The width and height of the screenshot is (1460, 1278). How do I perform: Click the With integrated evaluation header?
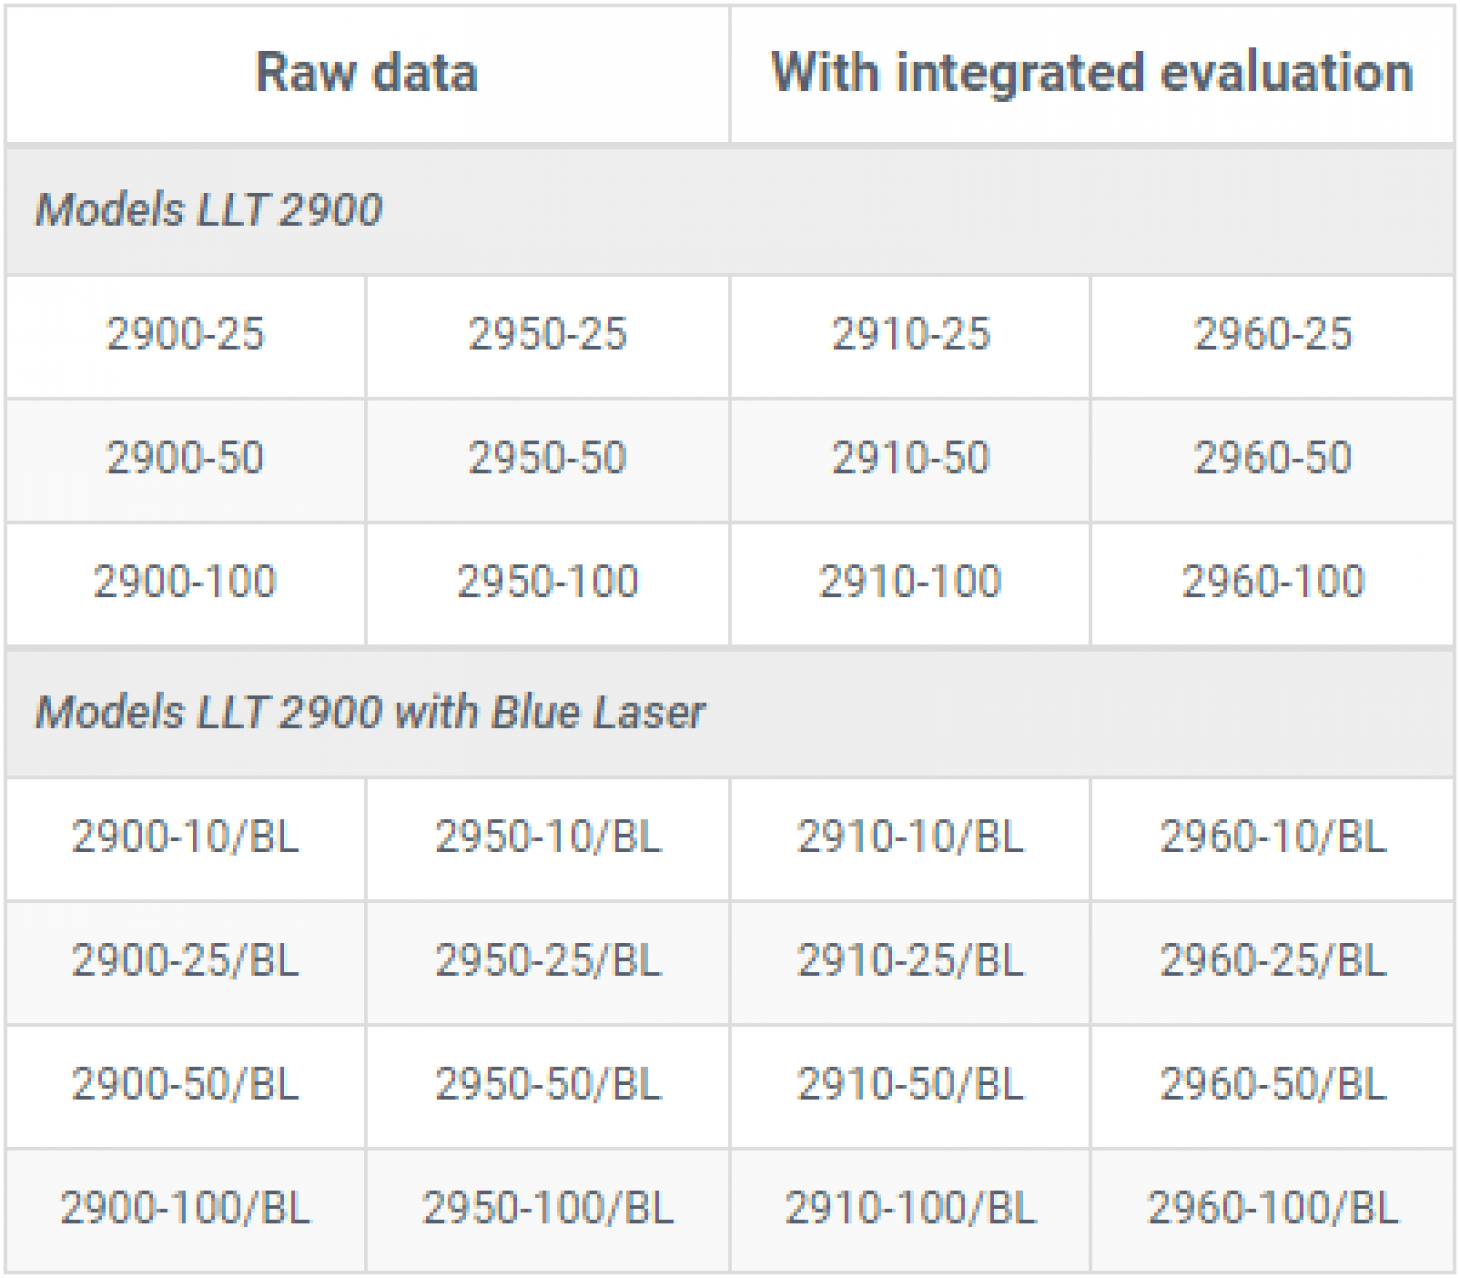(x=1091, y=73)
